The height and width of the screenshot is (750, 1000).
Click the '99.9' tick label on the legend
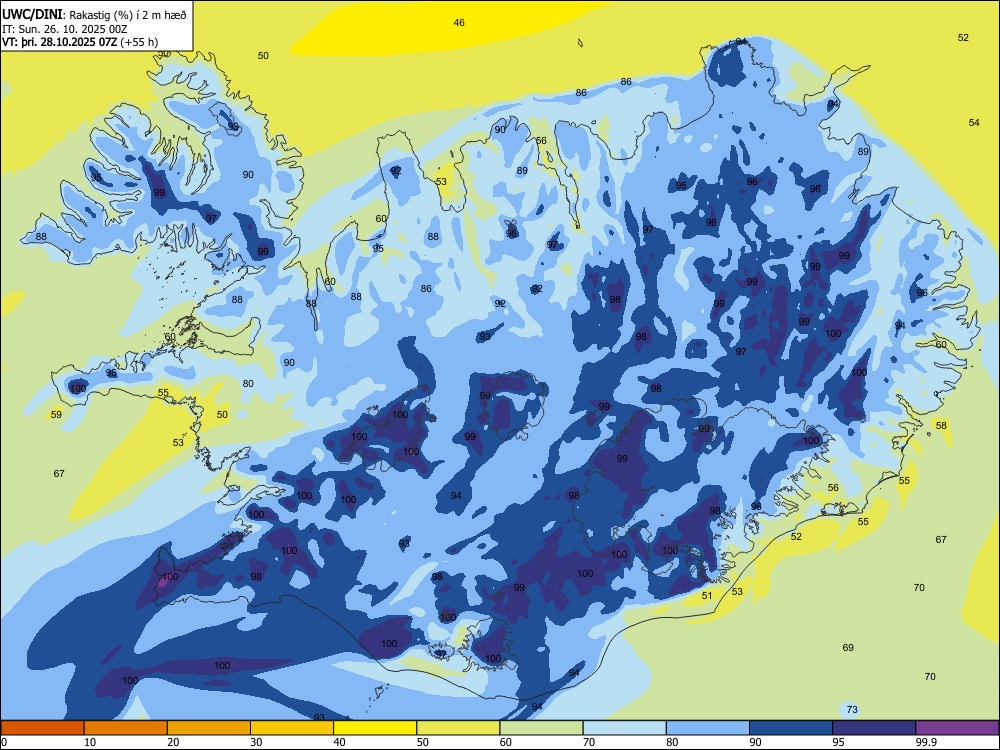(926, 742)
